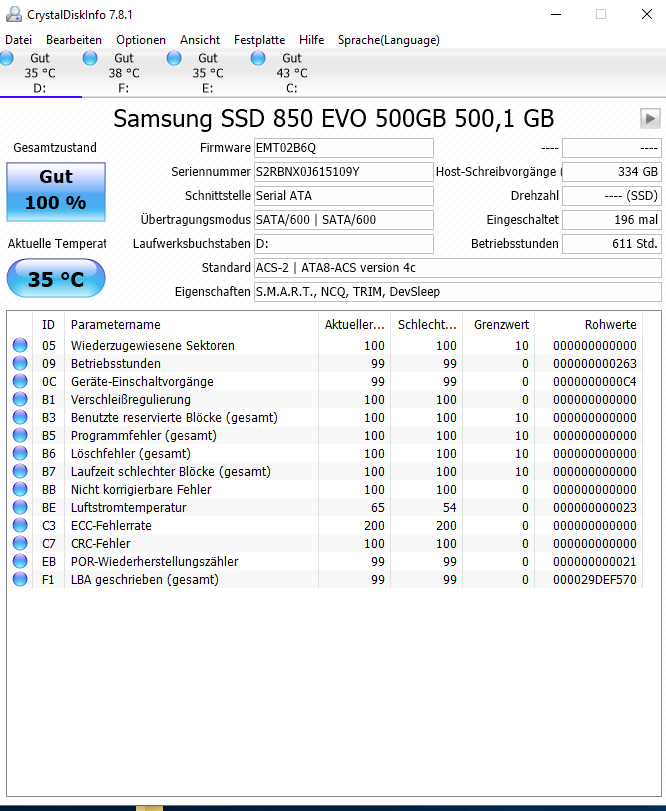
Task: Click the Grenzwert column header
Action: (x=498, y=324)
